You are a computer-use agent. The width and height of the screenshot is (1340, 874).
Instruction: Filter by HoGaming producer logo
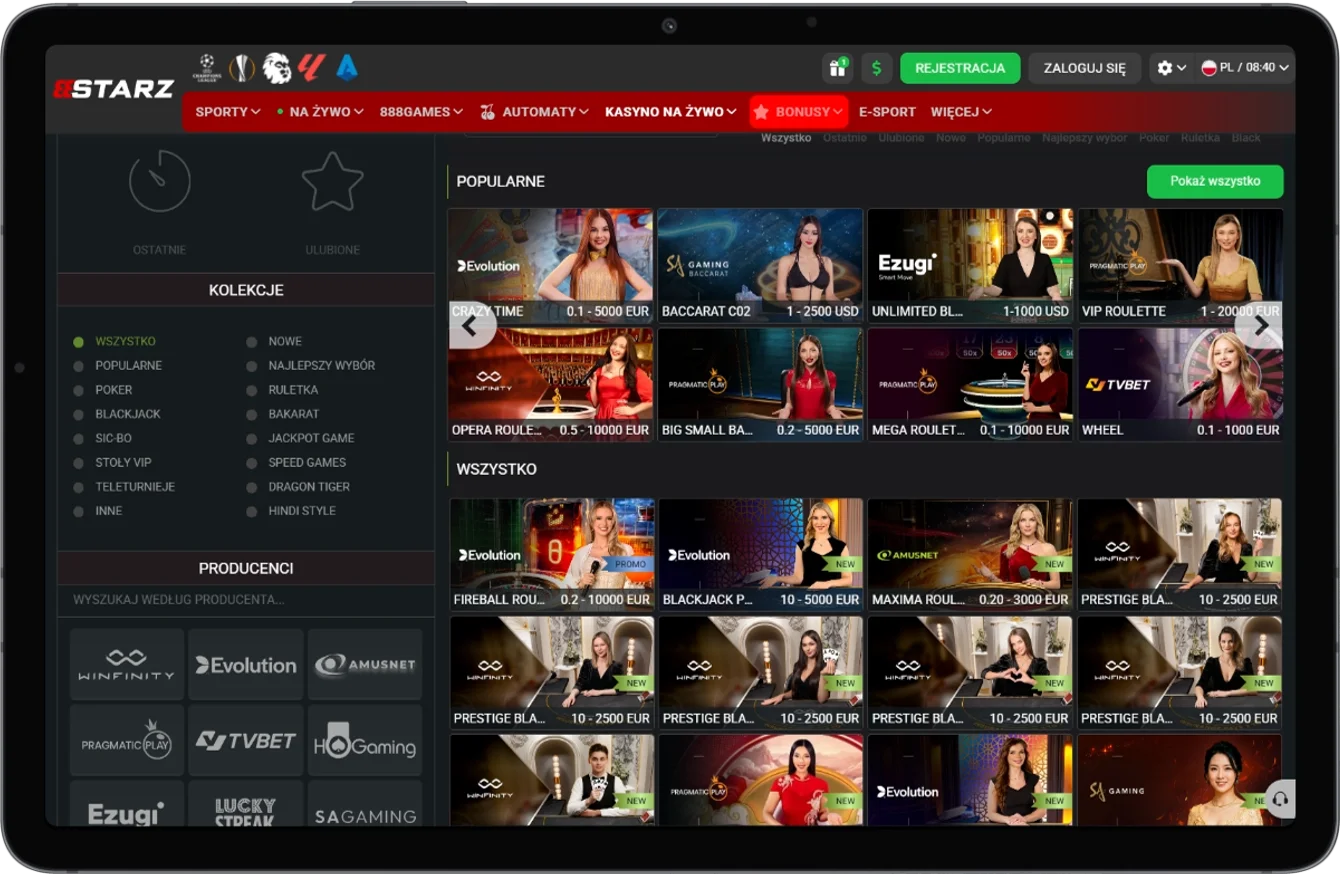click(365, 740)
